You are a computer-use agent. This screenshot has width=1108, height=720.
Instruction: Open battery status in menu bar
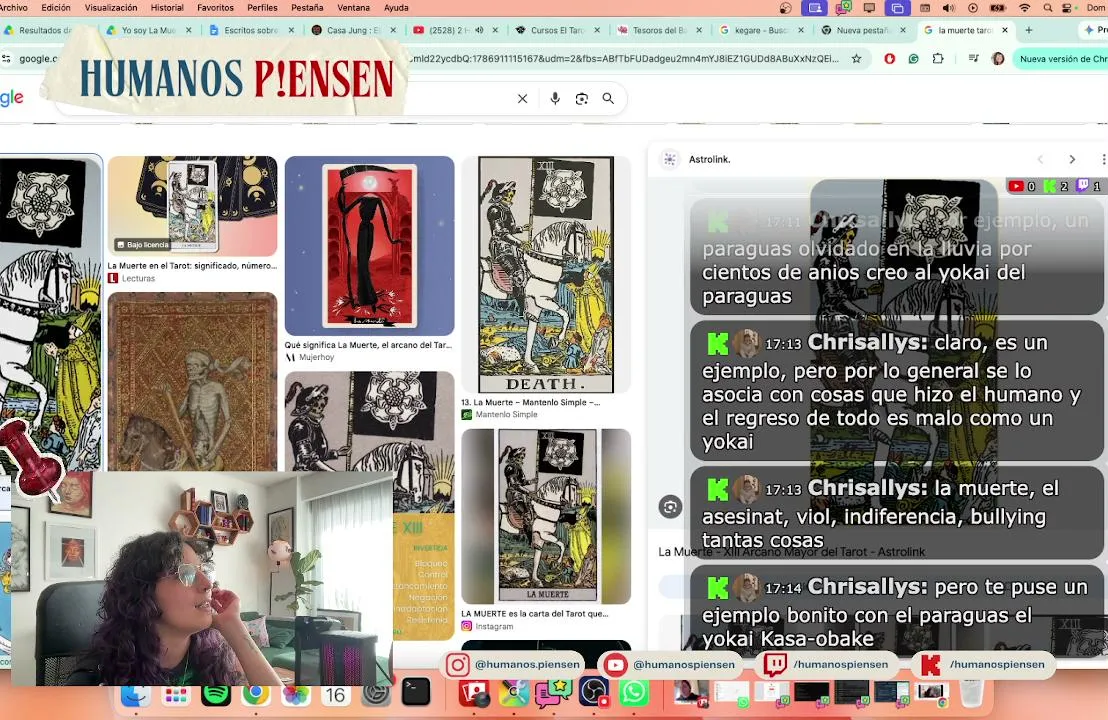[x=998, y=8]
